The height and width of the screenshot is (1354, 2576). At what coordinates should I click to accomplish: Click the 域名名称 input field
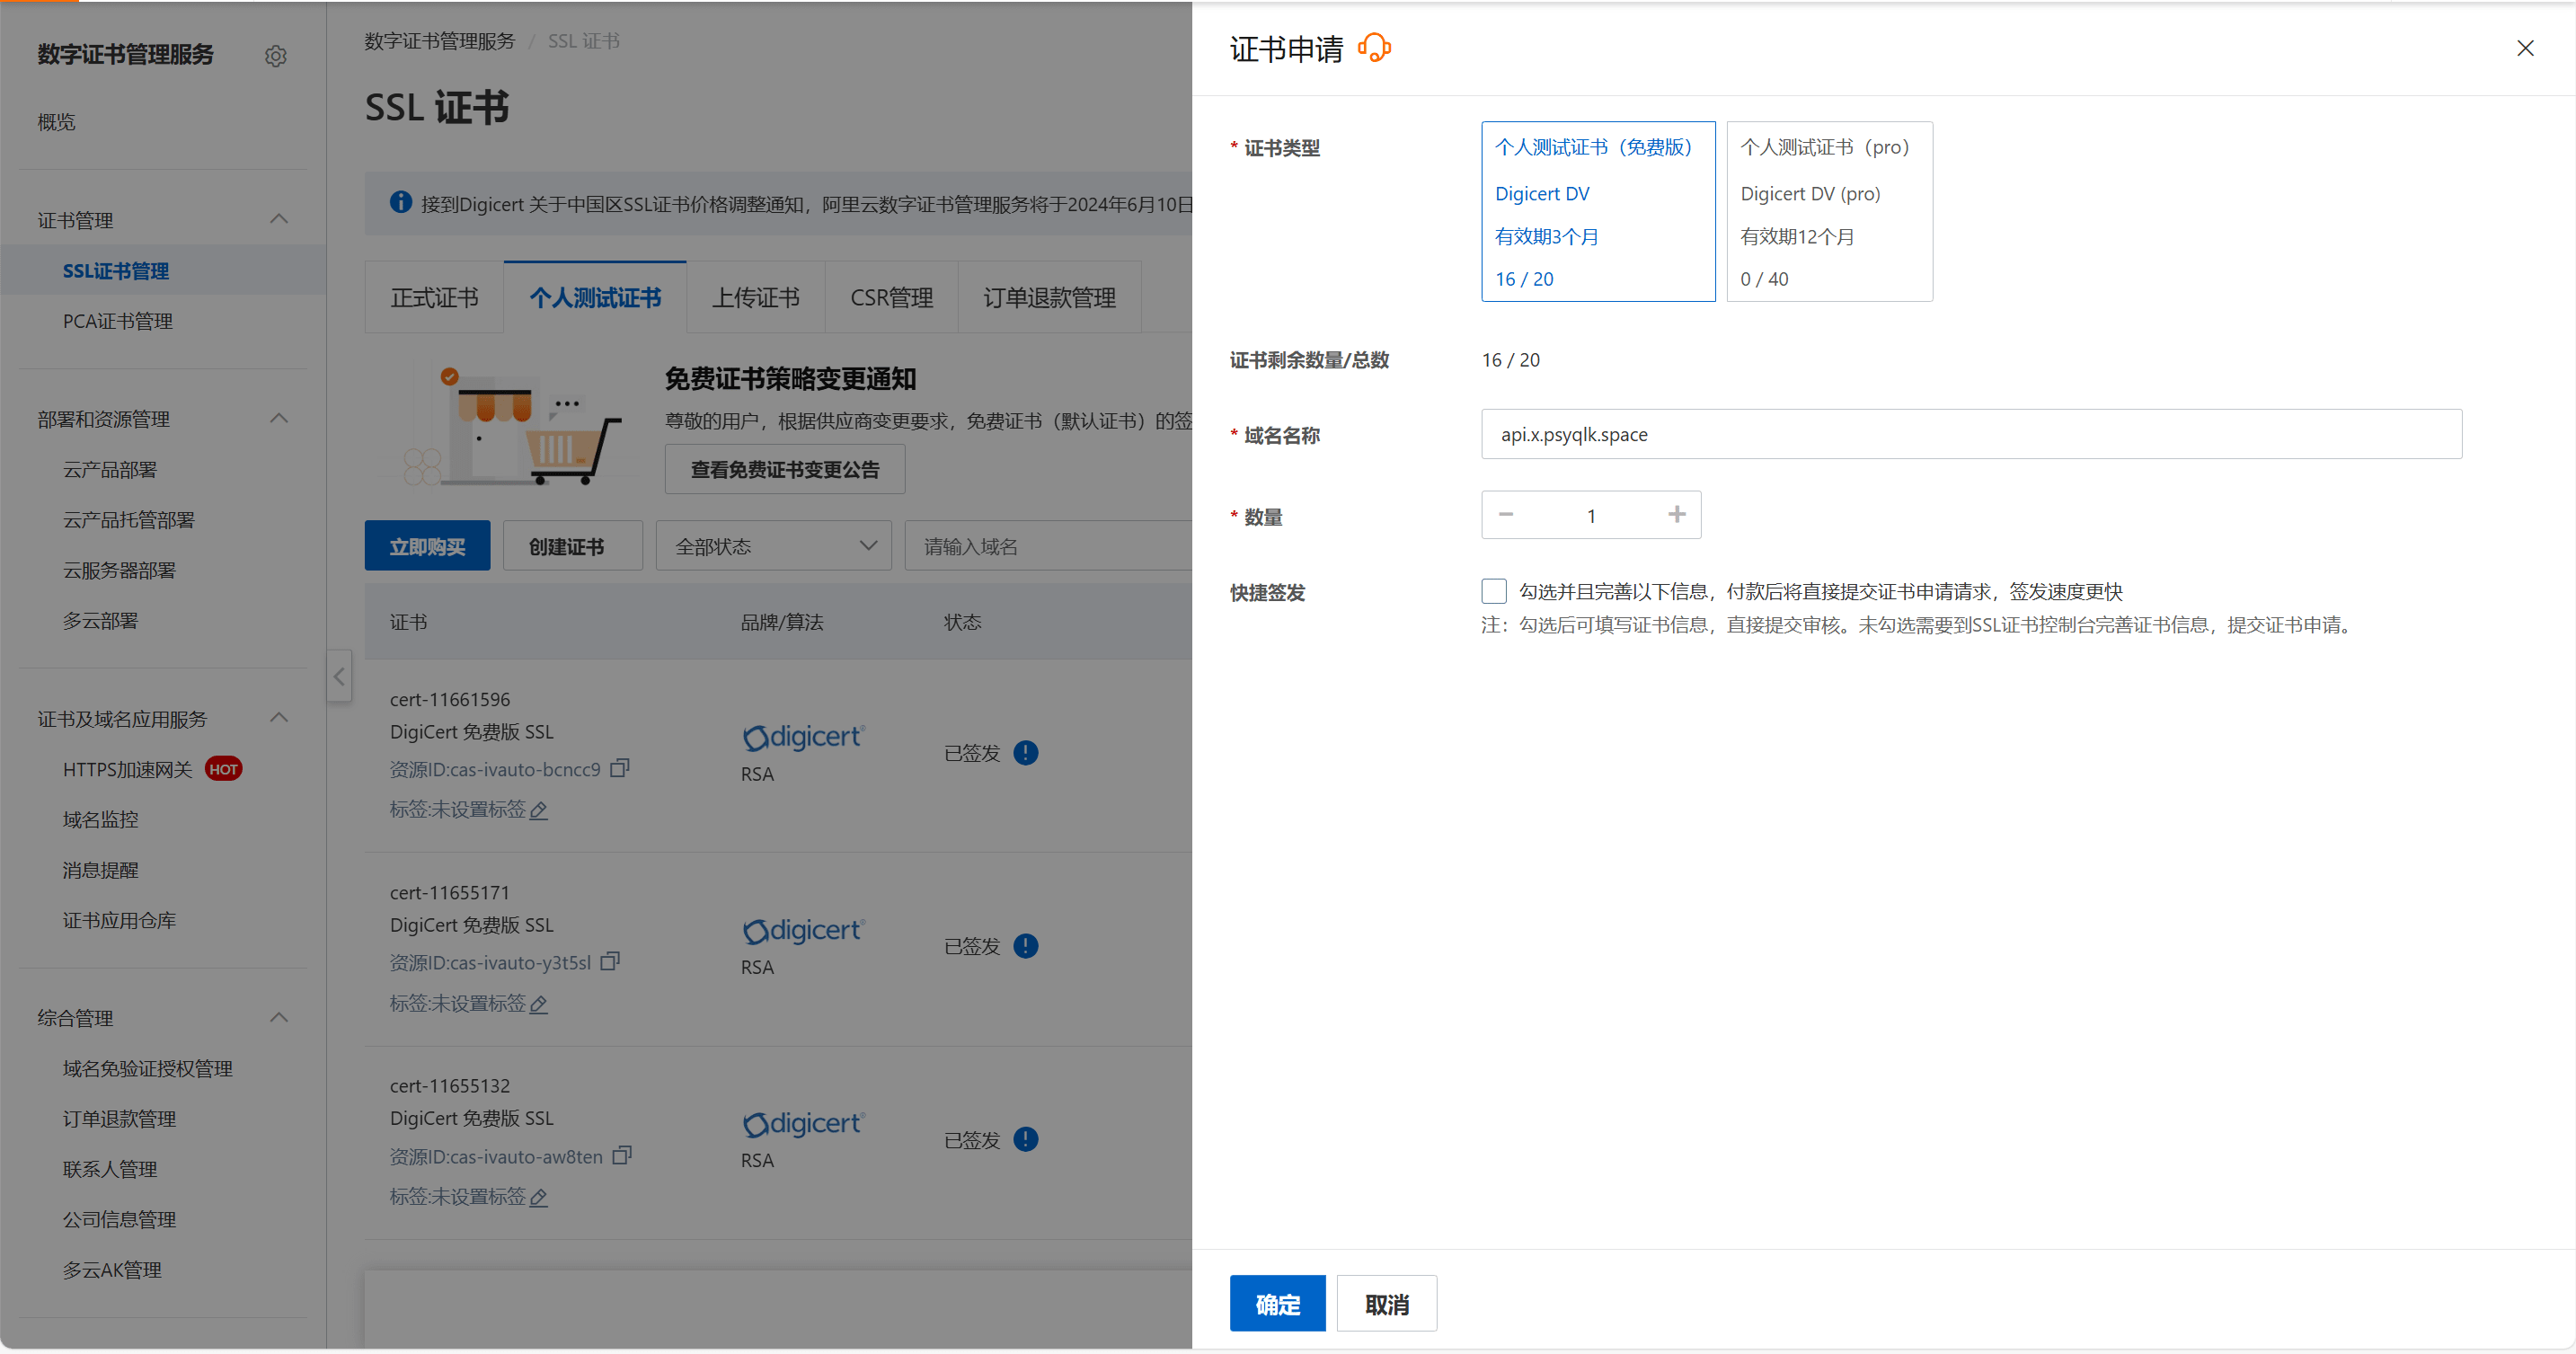click(1970, 434)
